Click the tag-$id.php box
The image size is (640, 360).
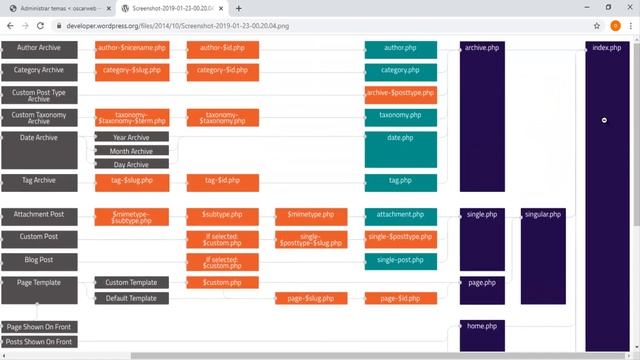point(223,183)
